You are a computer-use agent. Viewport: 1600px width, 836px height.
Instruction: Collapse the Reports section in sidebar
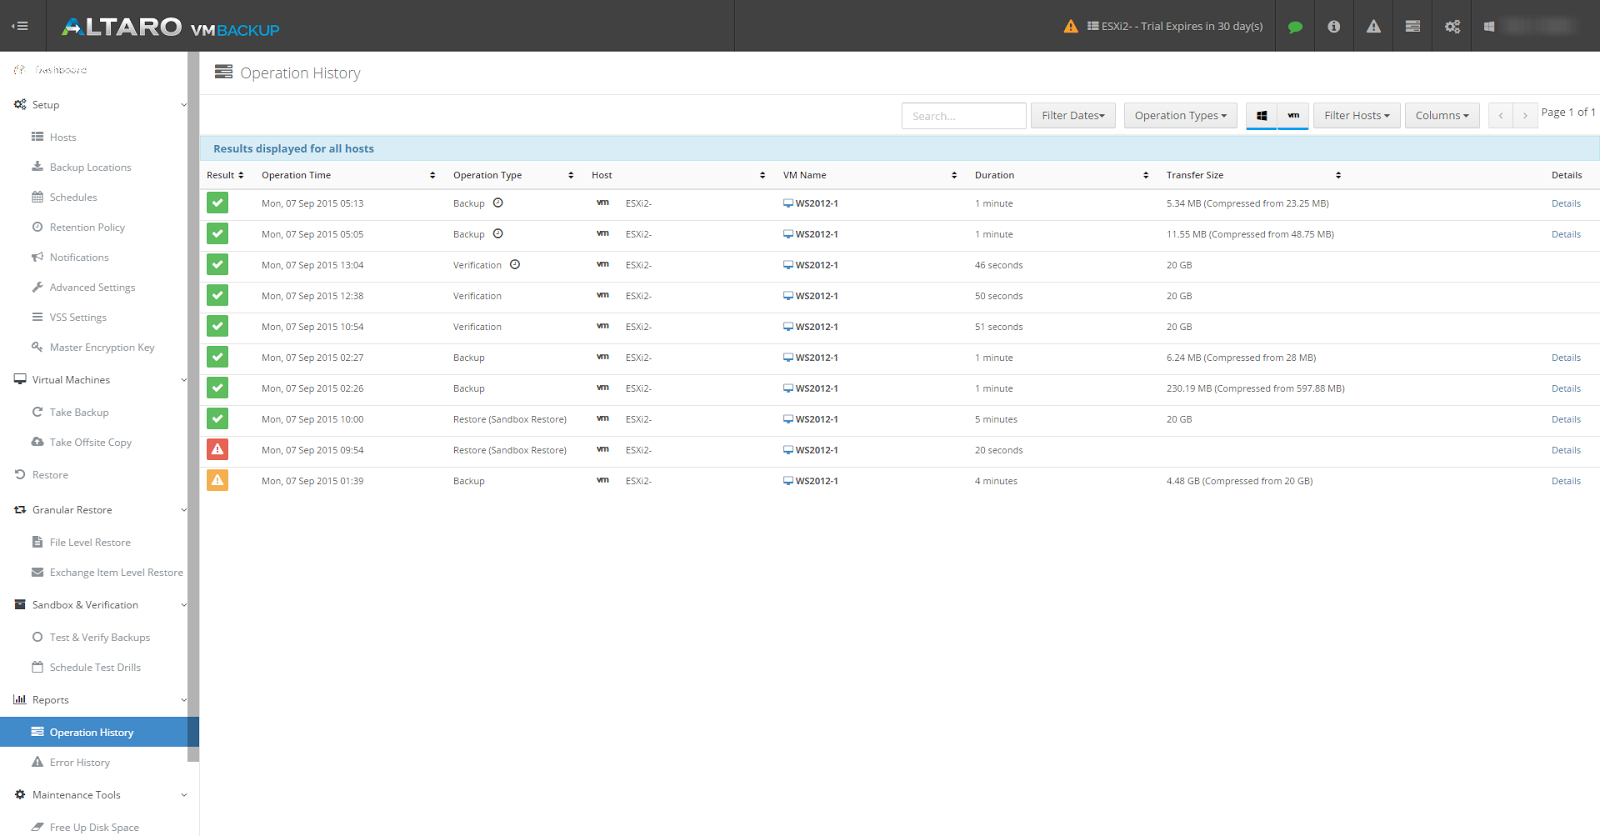[183, 700]
